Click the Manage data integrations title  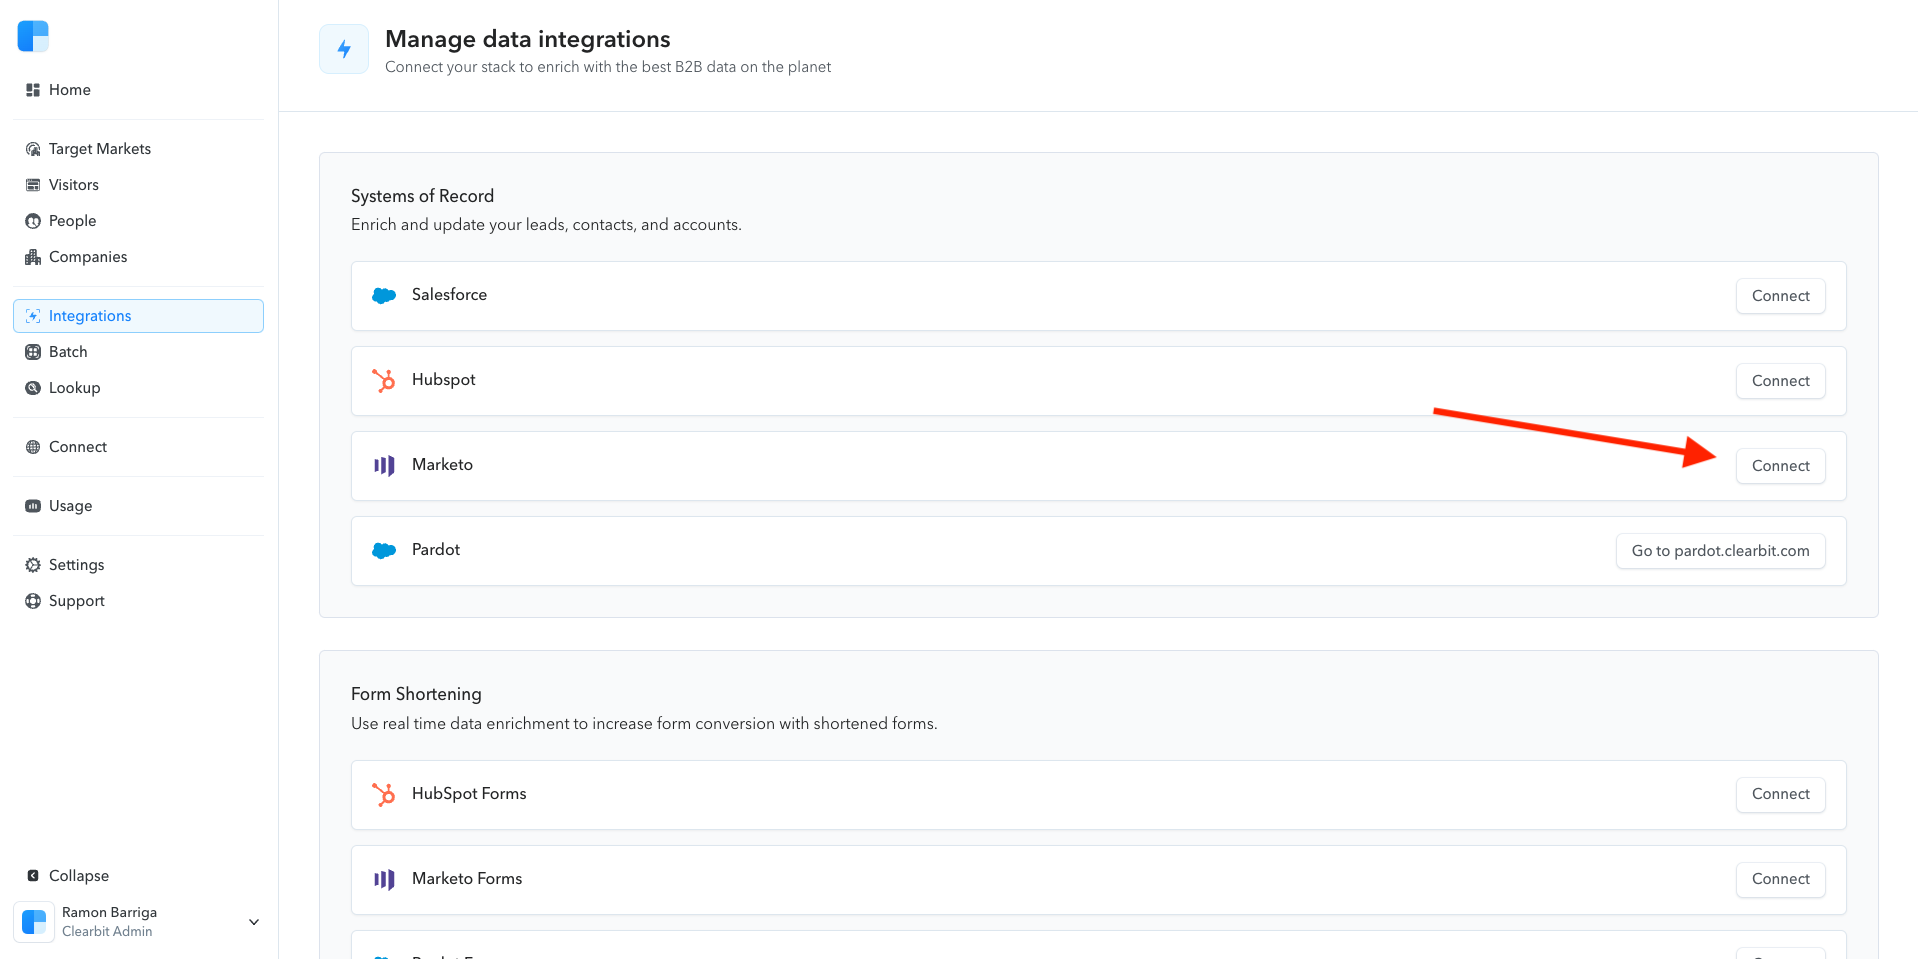[x=528, y=39]
